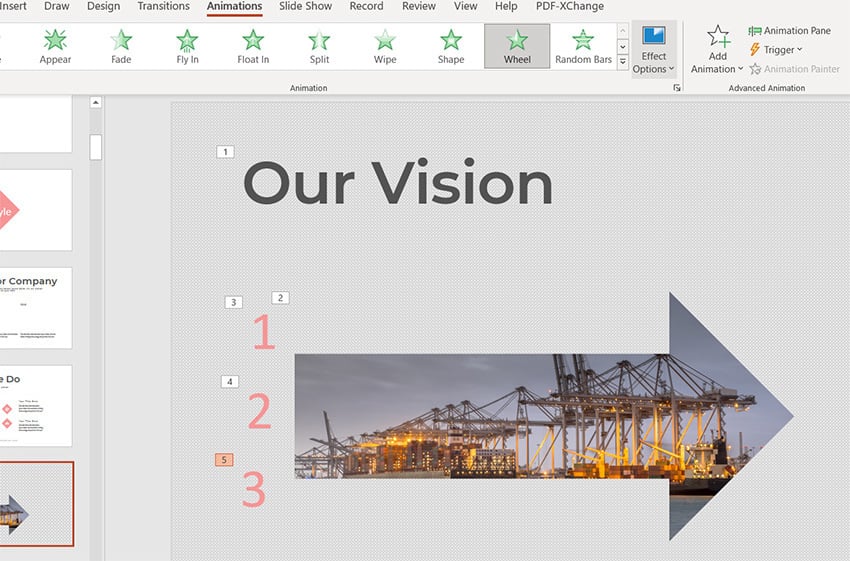Expand the Trigger dropdown menu
The height and width of the screenshot is (561, 850).
[x=777, y=50]
